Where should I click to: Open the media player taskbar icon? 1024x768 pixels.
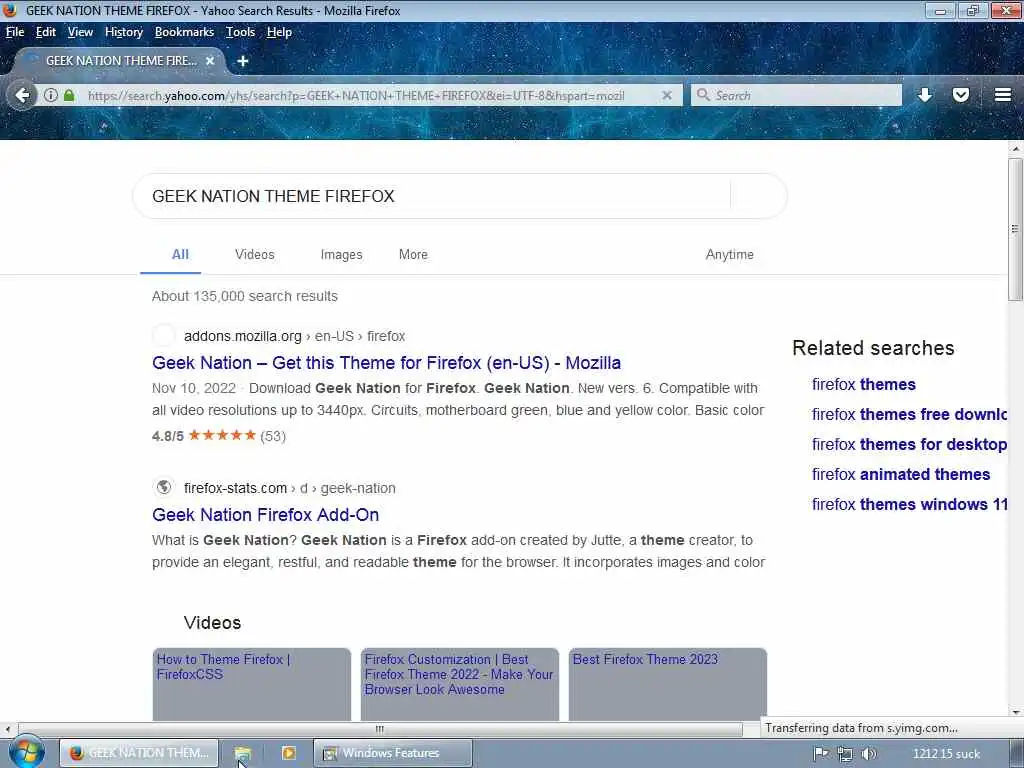(288, 753)
